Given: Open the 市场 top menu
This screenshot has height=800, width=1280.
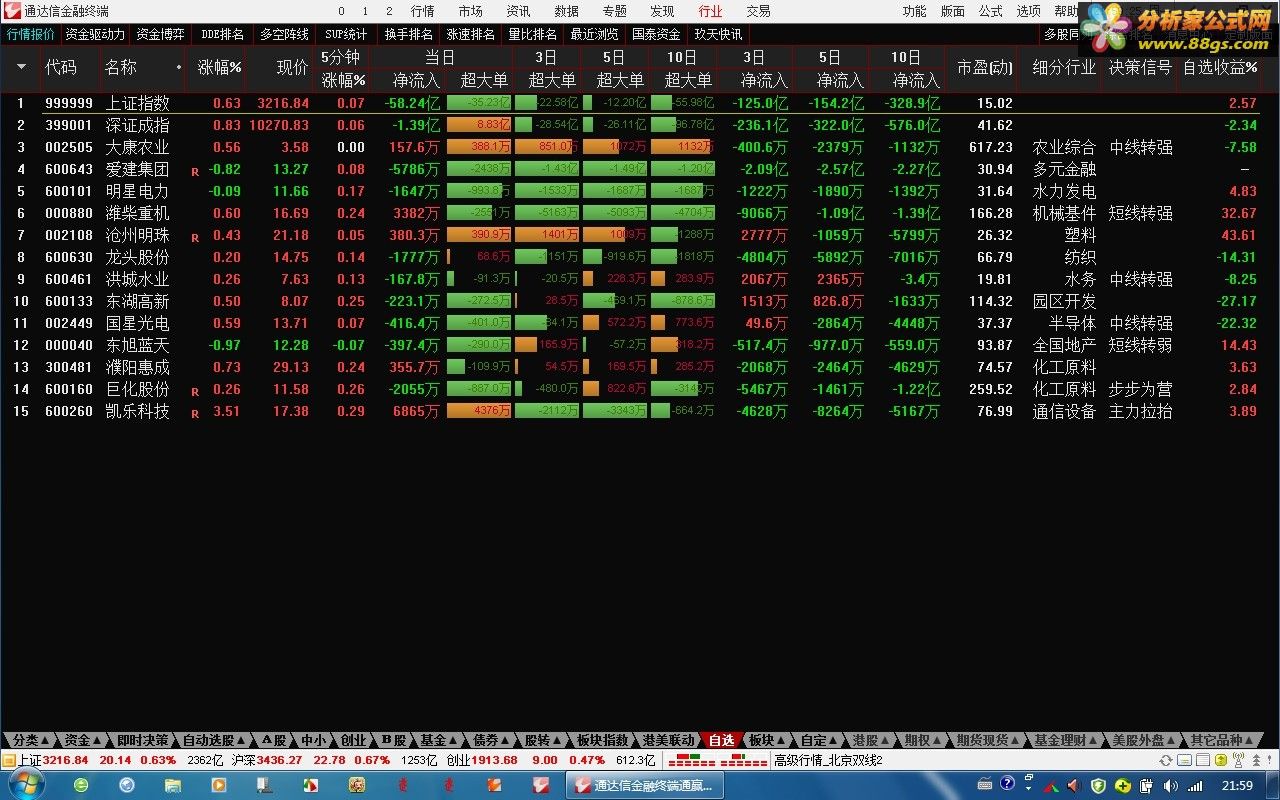Looking at the screenshot, I should pyautogui.click(x=470, y=11).
